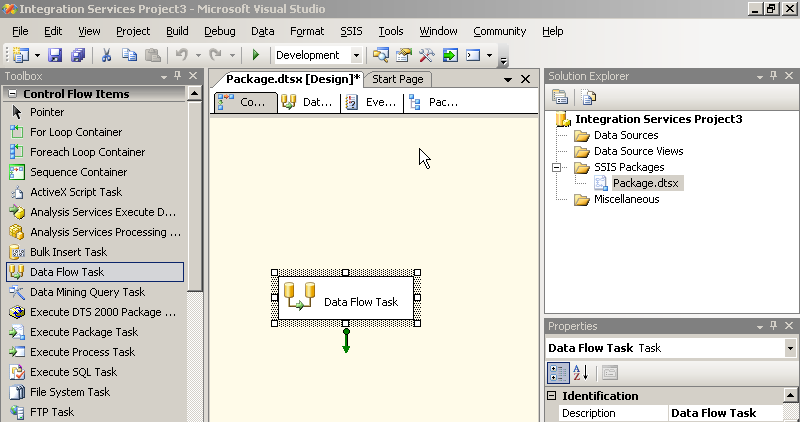This screenshot has width=800, height=422.
Task: Select Integration Services Project3 root node
Action: click(x=659, y=119)
